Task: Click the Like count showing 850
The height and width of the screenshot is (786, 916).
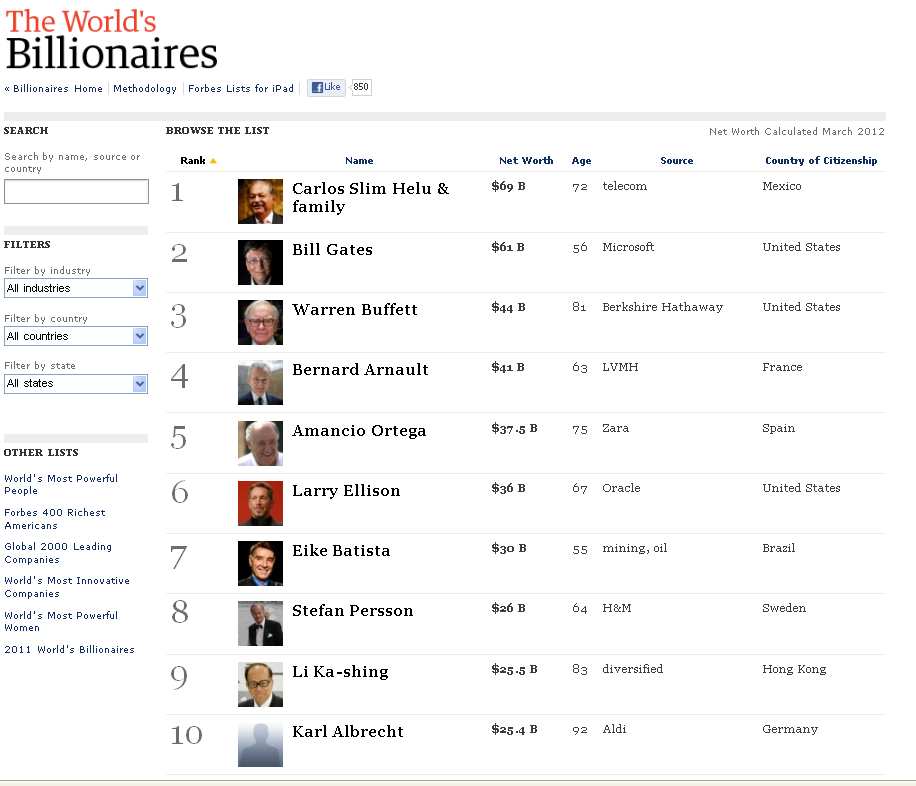Action: pos(361,87)
